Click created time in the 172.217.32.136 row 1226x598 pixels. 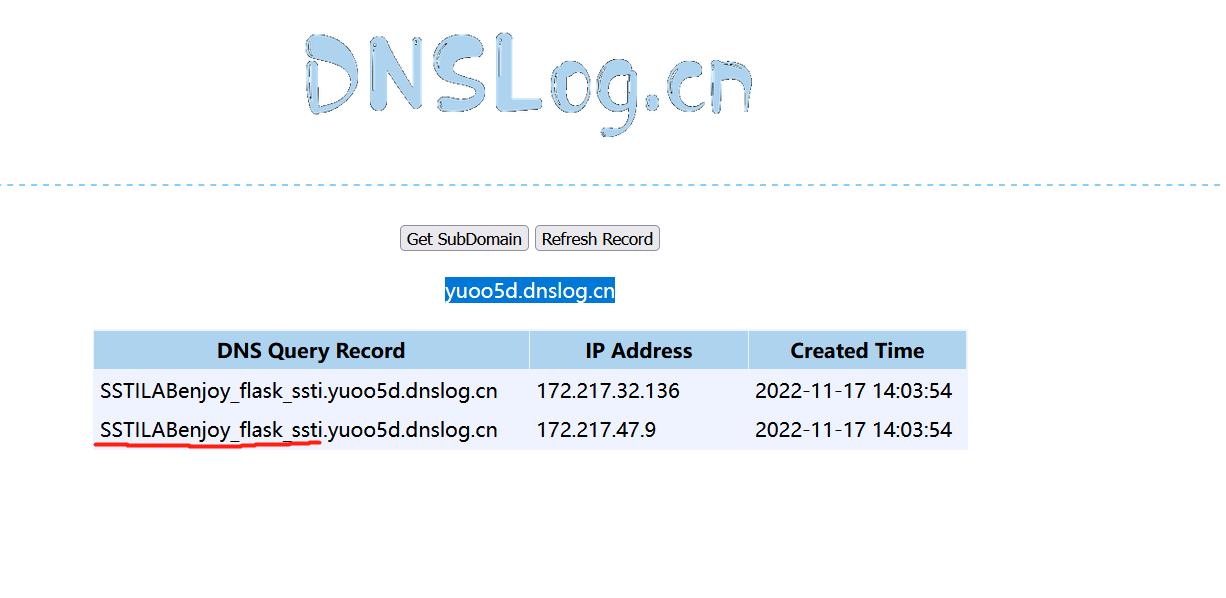tap(853, 391)
